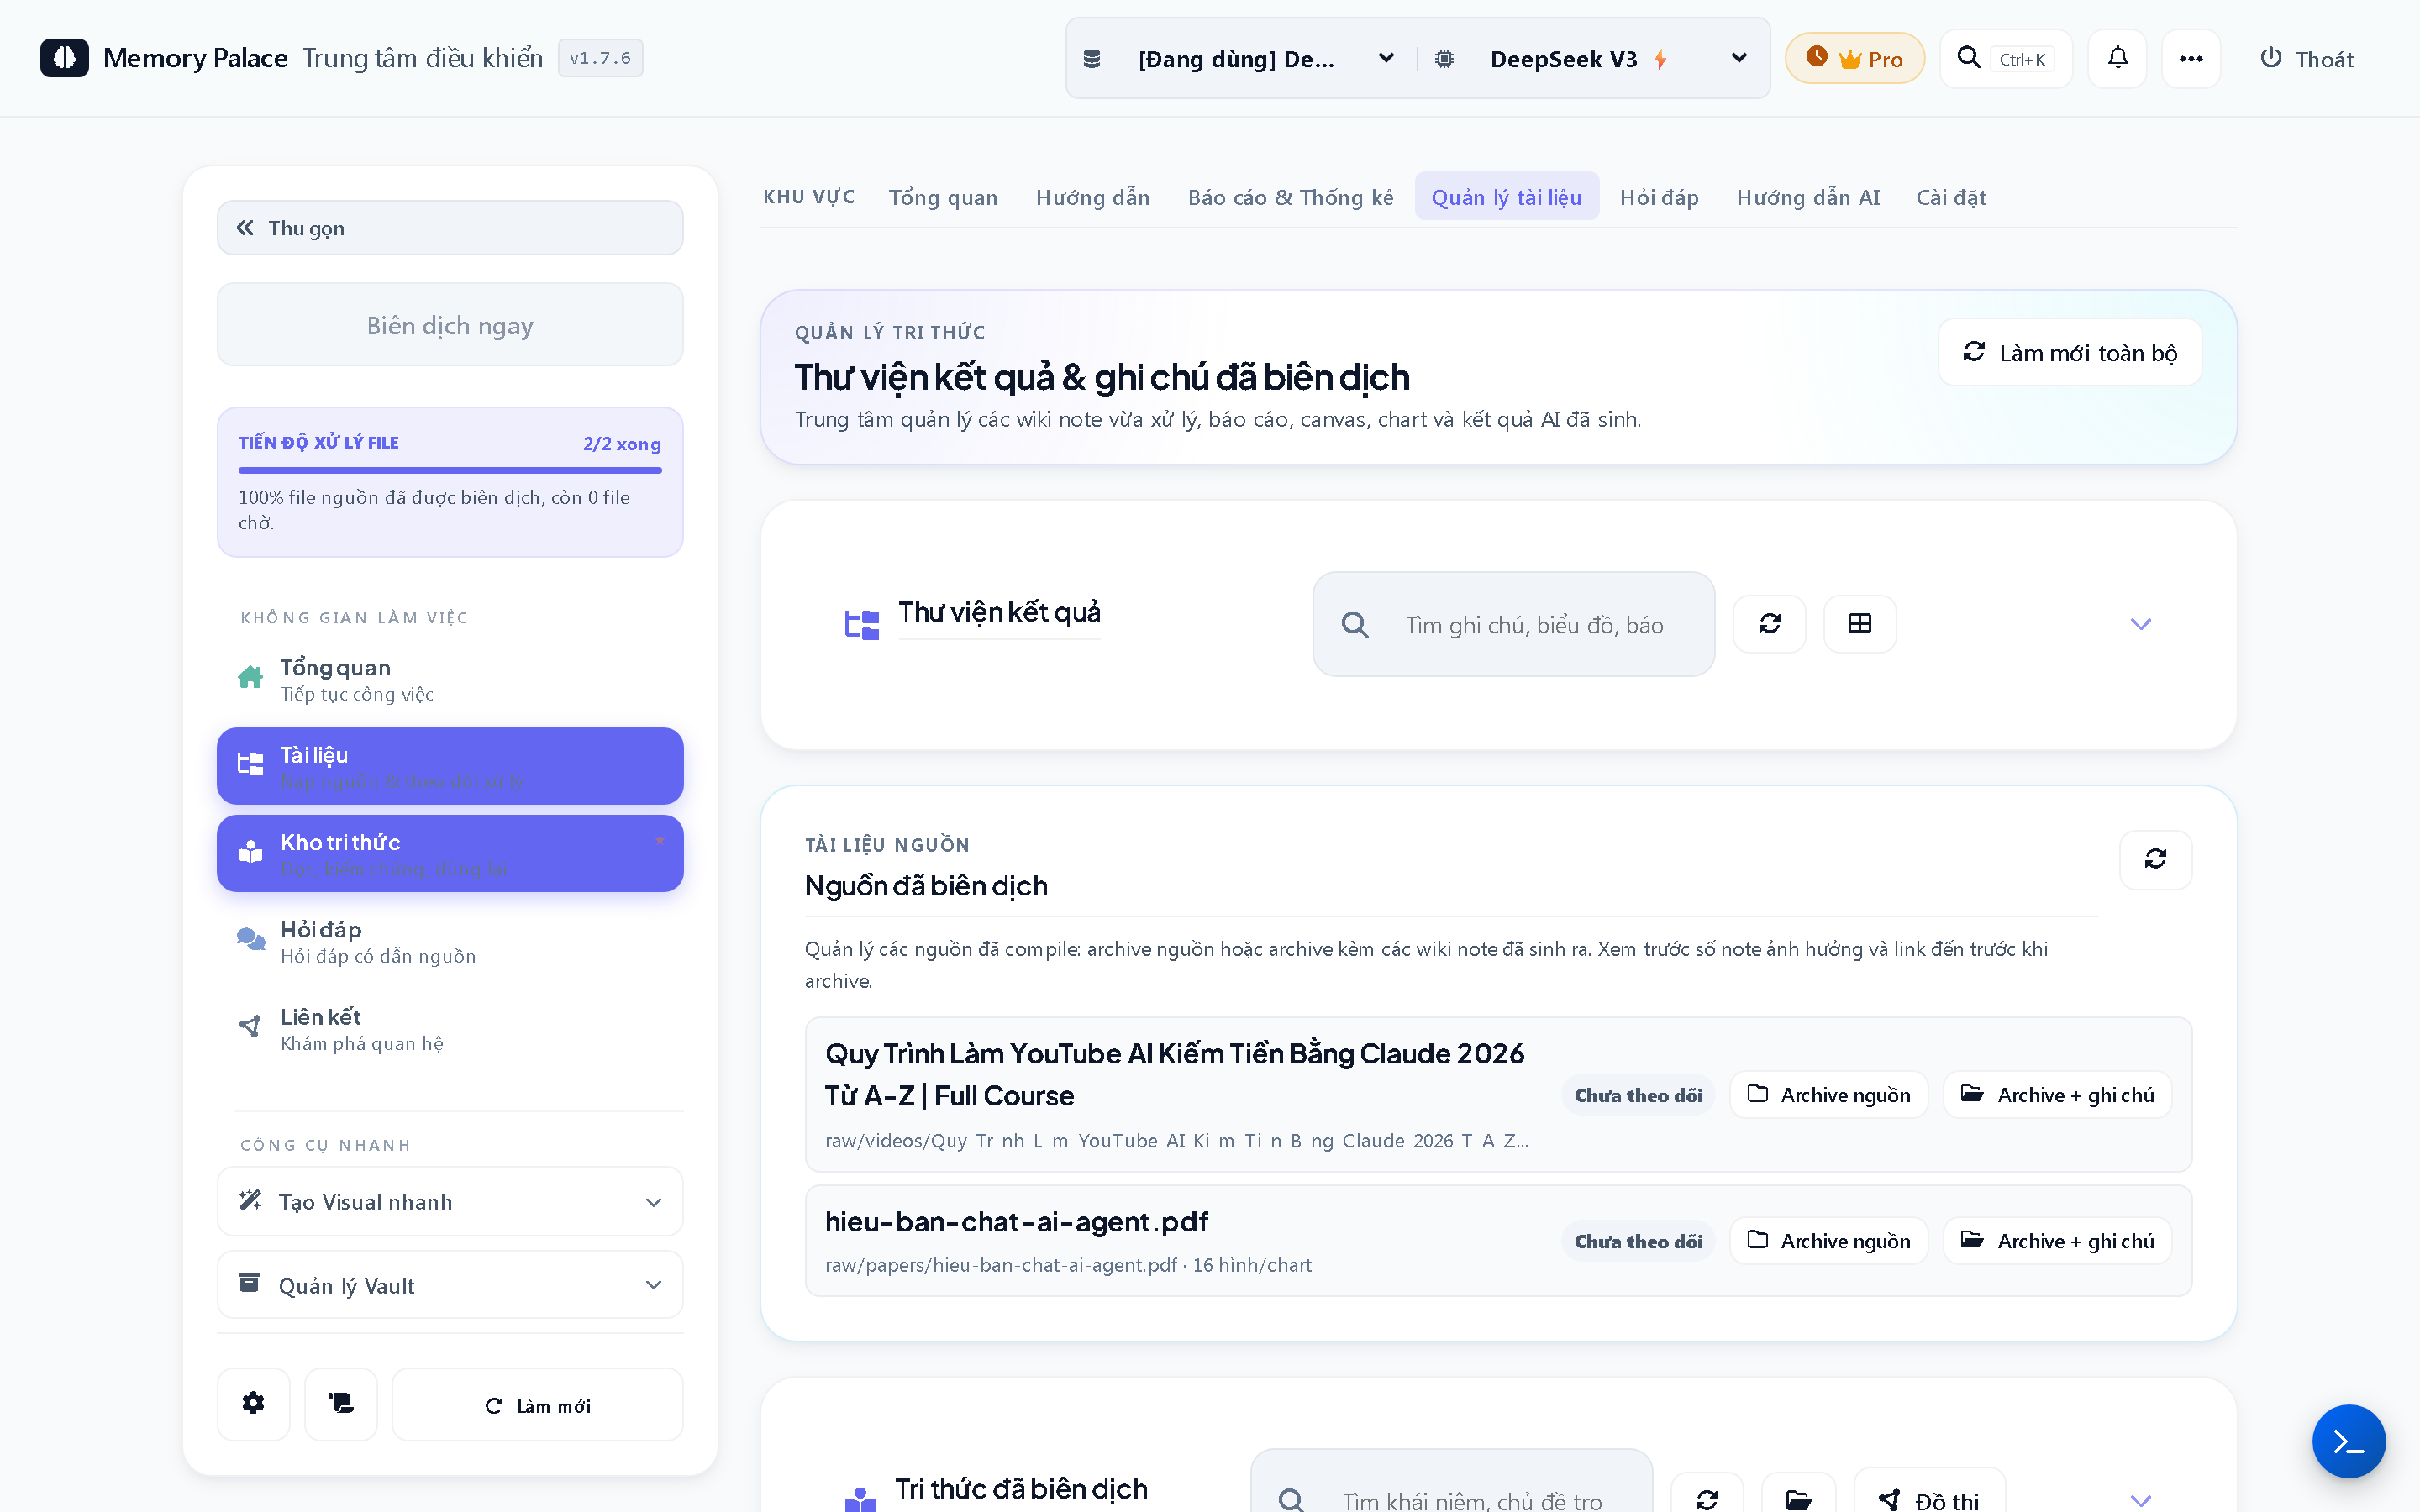The width and height of the screenshot is (2420, 1512).
Task: Click the Biên dịch ngay button
Action: tap(450, 325)
